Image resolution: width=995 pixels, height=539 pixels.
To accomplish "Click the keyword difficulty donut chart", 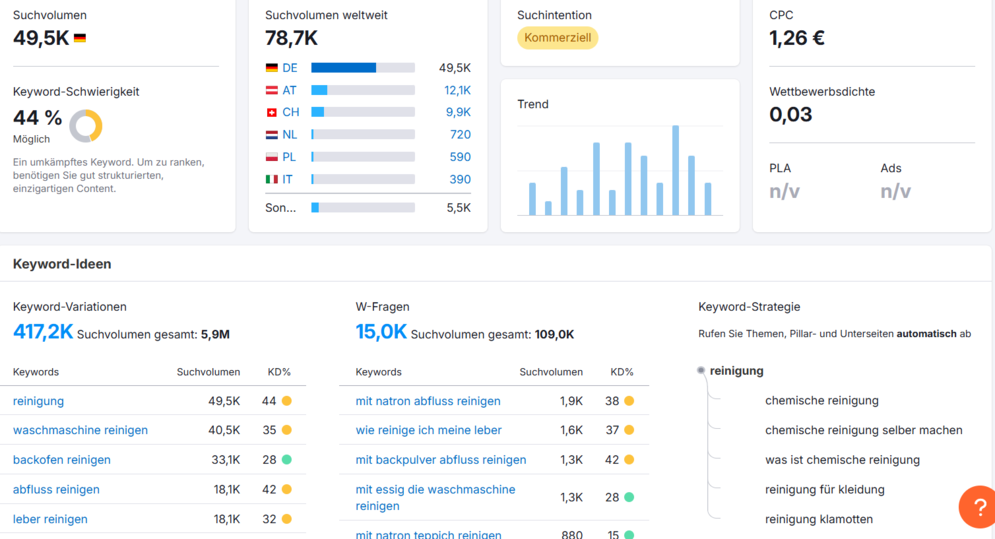I will [86, 126].
